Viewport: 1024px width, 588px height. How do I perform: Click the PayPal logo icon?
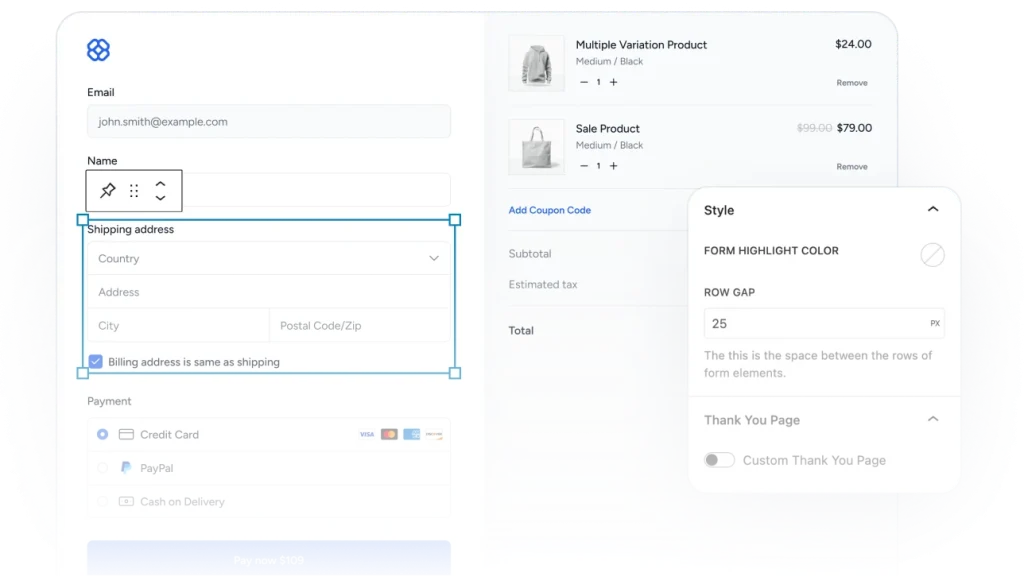[x=126, y=468]
